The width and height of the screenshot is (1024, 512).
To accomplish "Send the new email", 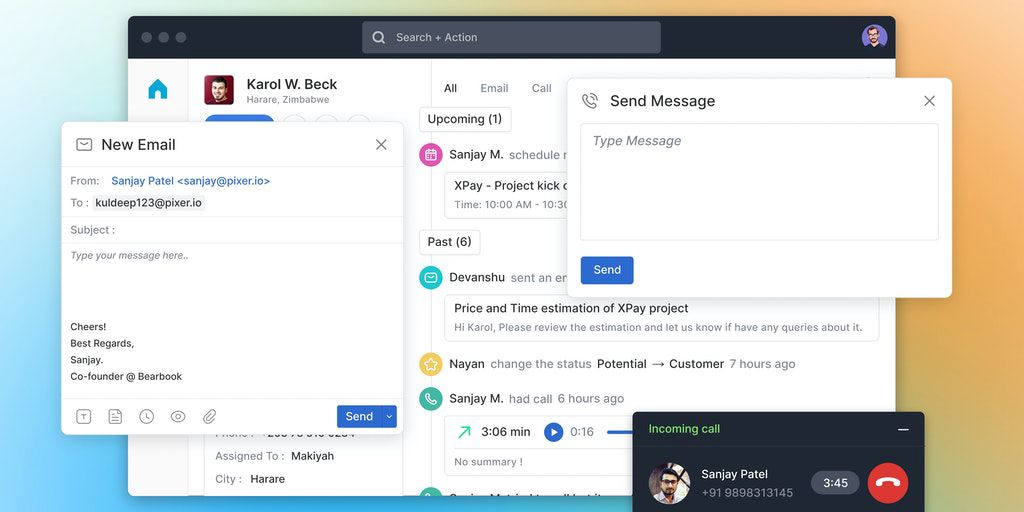I will pos(359,417).
